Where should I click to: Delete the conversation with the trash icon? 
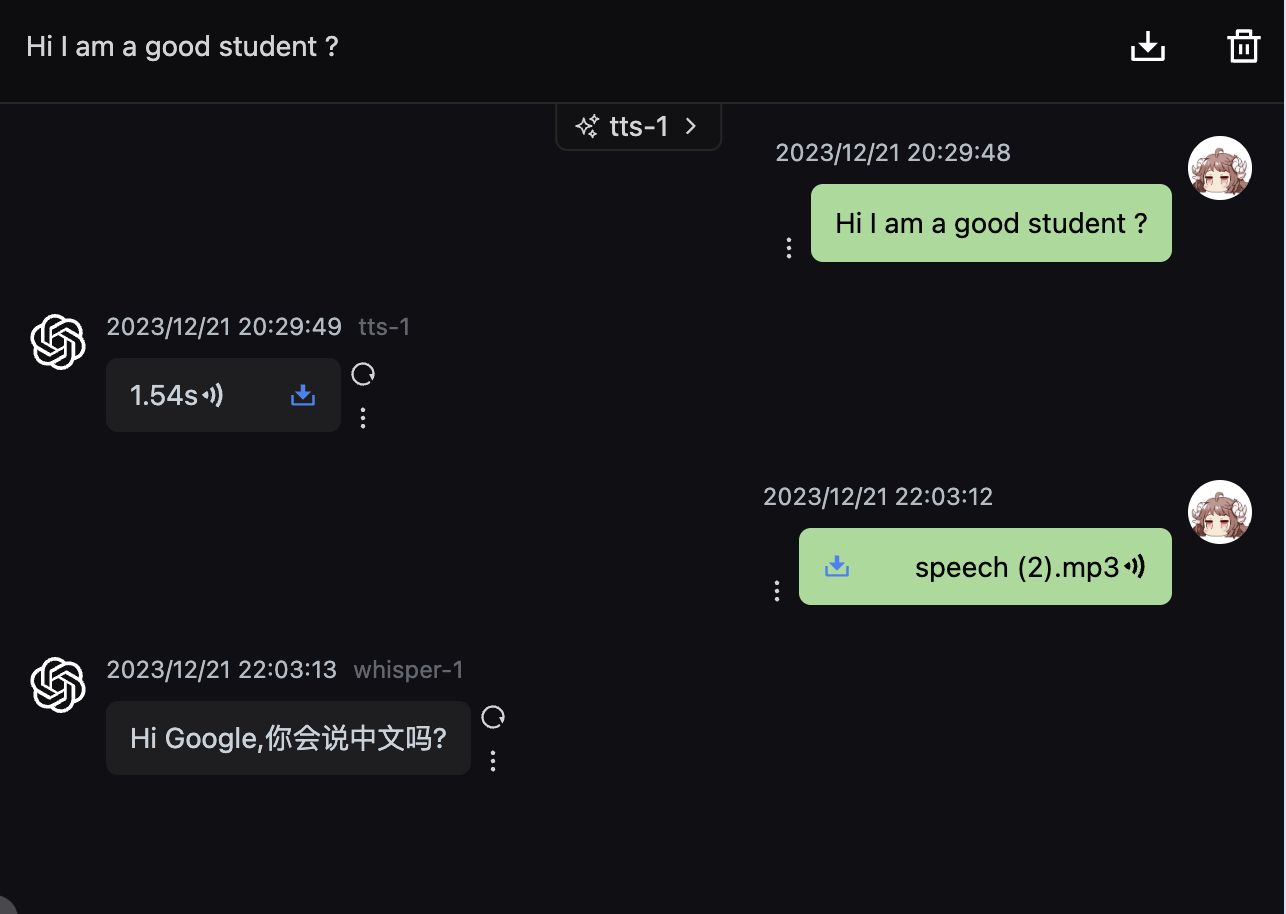[x=1243, y=46]
